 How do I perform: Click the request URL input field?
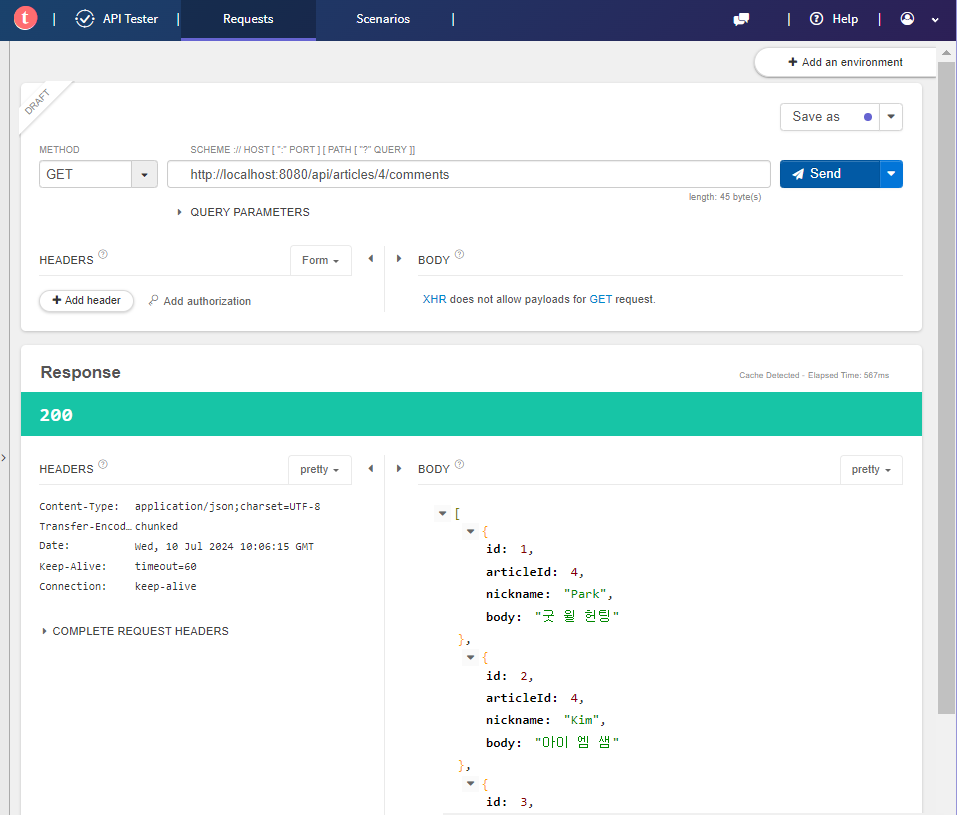tap(469, 174)
